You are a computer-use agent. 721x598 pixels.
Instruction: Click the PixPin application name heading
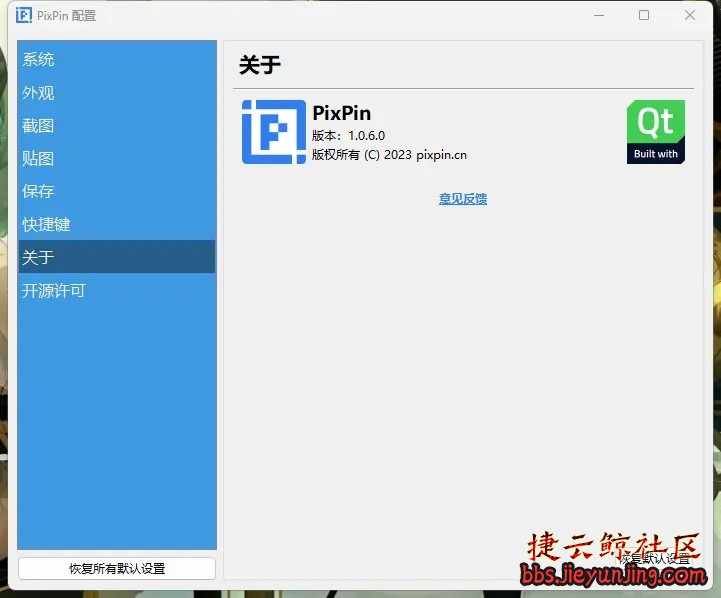click(342, 113)
